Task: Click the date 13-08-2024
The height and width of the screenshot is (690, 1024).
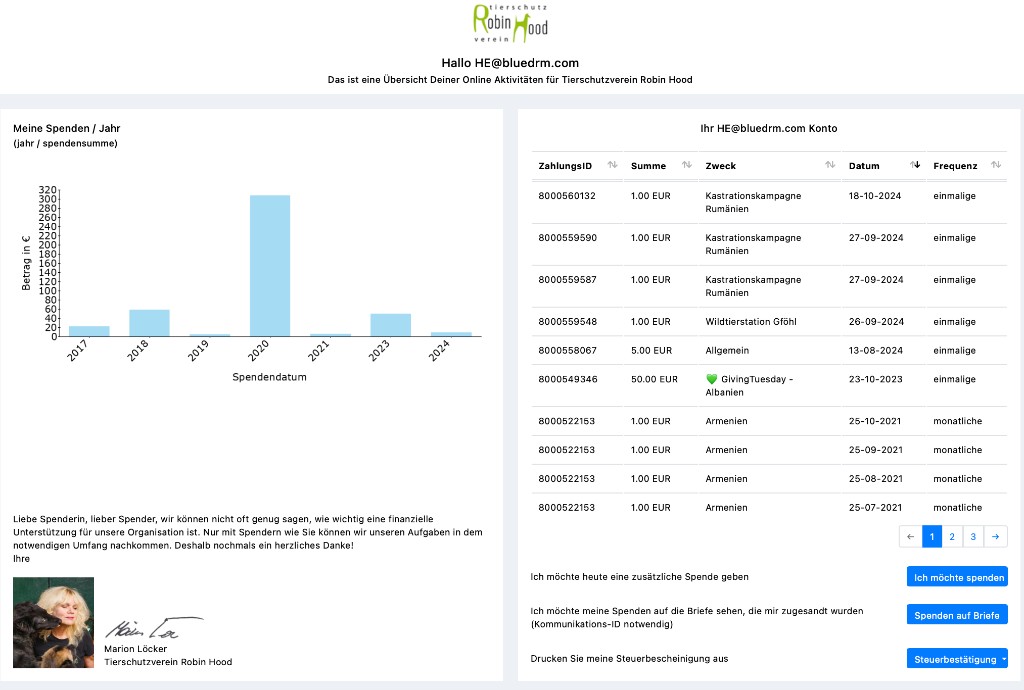Action: [x=876, y=350]
